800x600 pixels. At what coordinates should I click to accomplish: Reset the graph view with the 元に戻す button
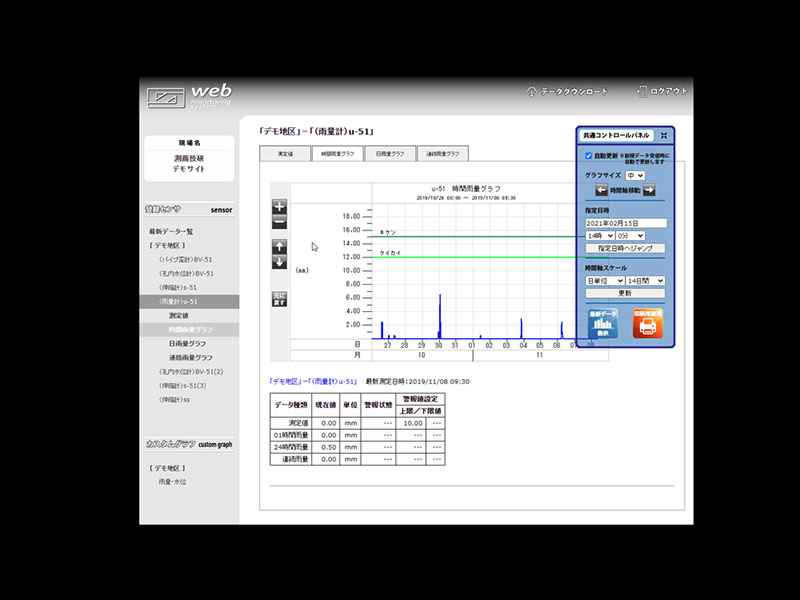click(279, 299)
